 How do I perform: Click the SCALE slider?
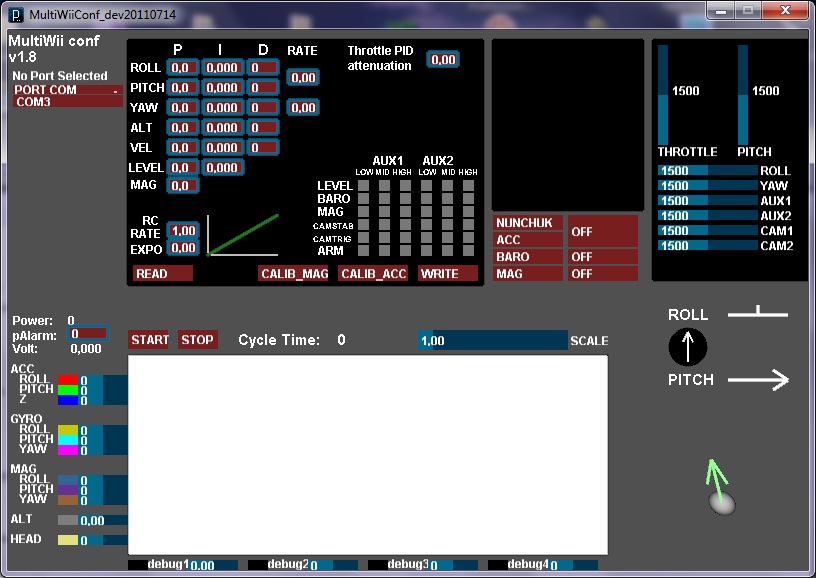pos(493,340)
